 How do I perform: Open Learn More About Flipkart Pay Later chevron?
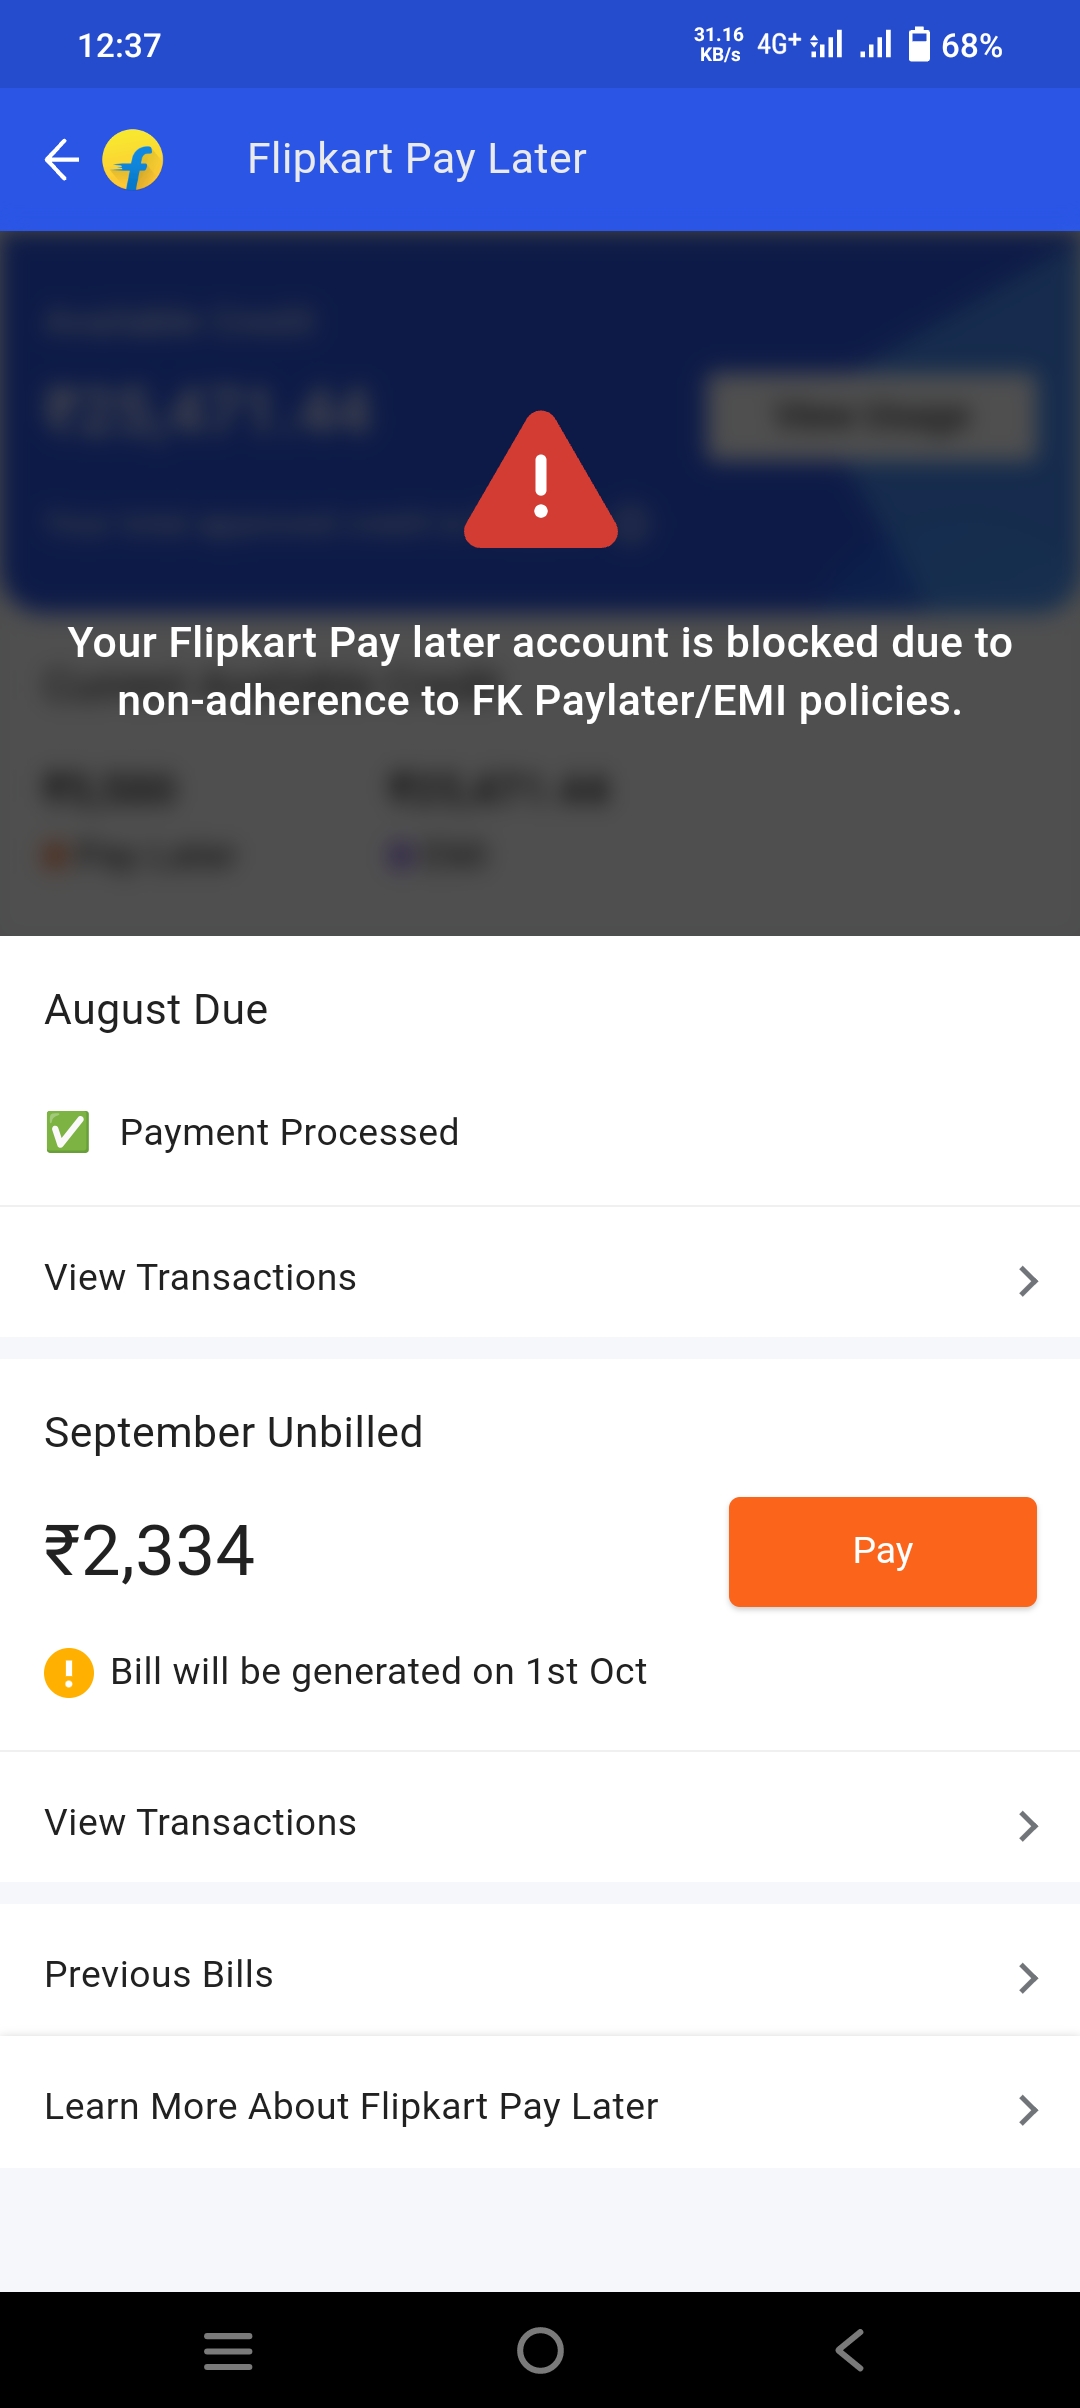click(1028, 2109)
